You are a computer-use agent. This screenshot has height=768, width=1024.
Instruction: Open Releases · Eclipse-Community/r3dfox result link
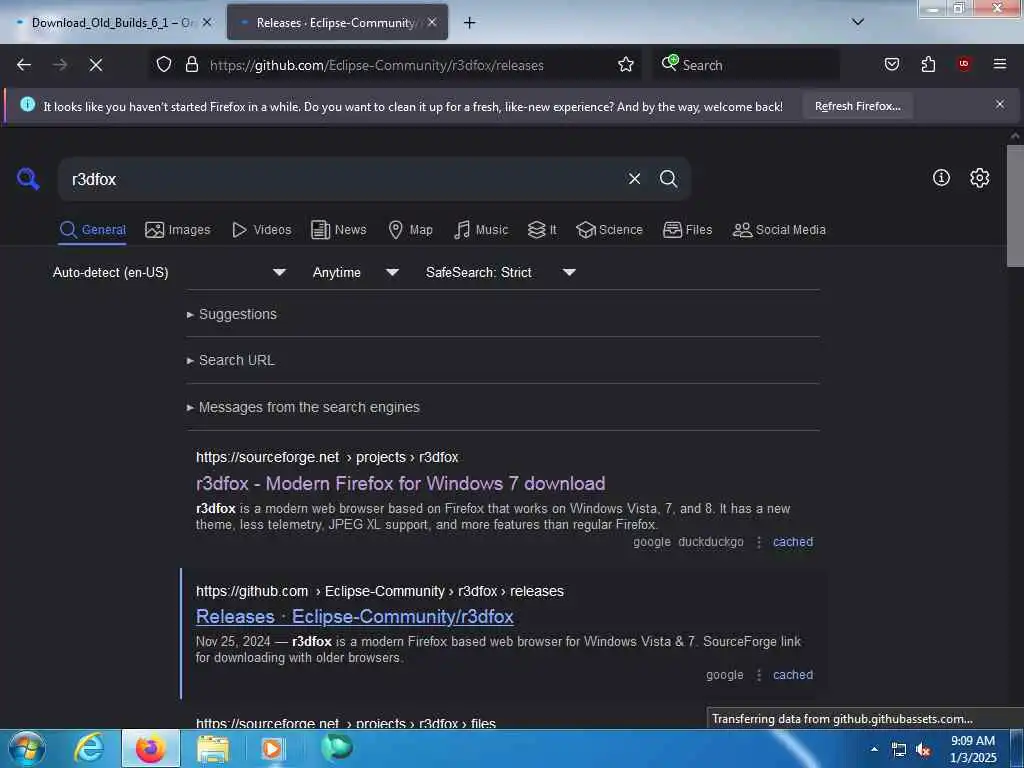coord(355,616)
